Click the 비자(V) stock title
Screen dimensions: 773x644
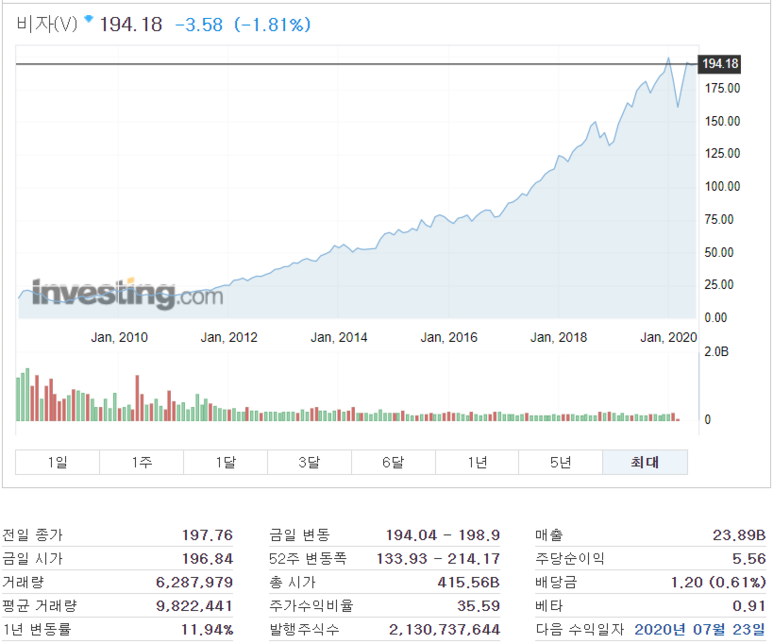pos(47,24)
